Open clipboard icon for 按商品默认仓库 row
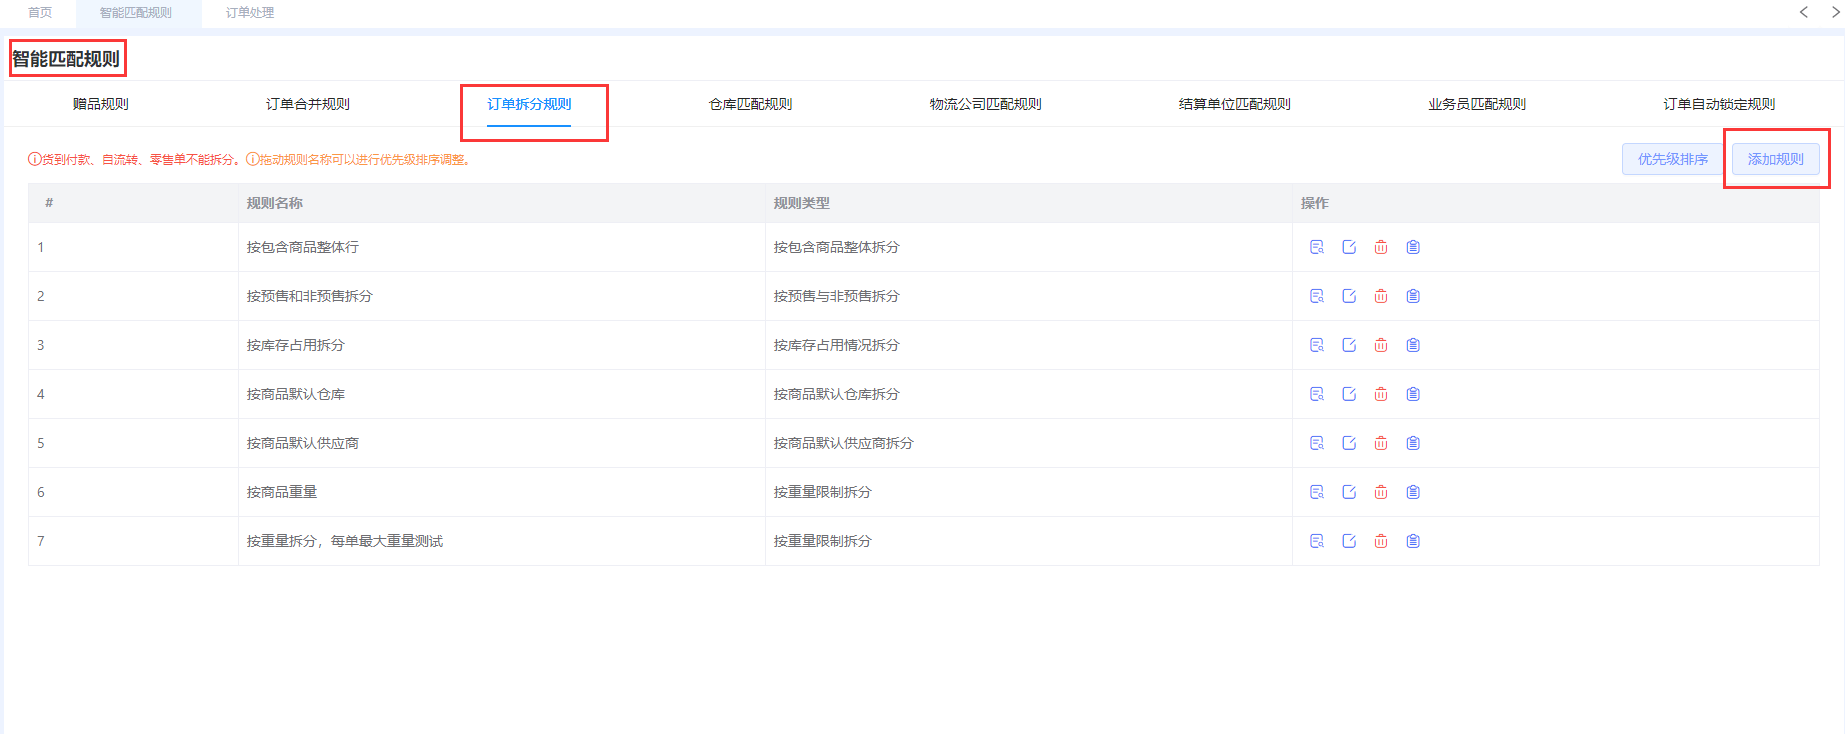1845x734 pixels. [1413, 394]
